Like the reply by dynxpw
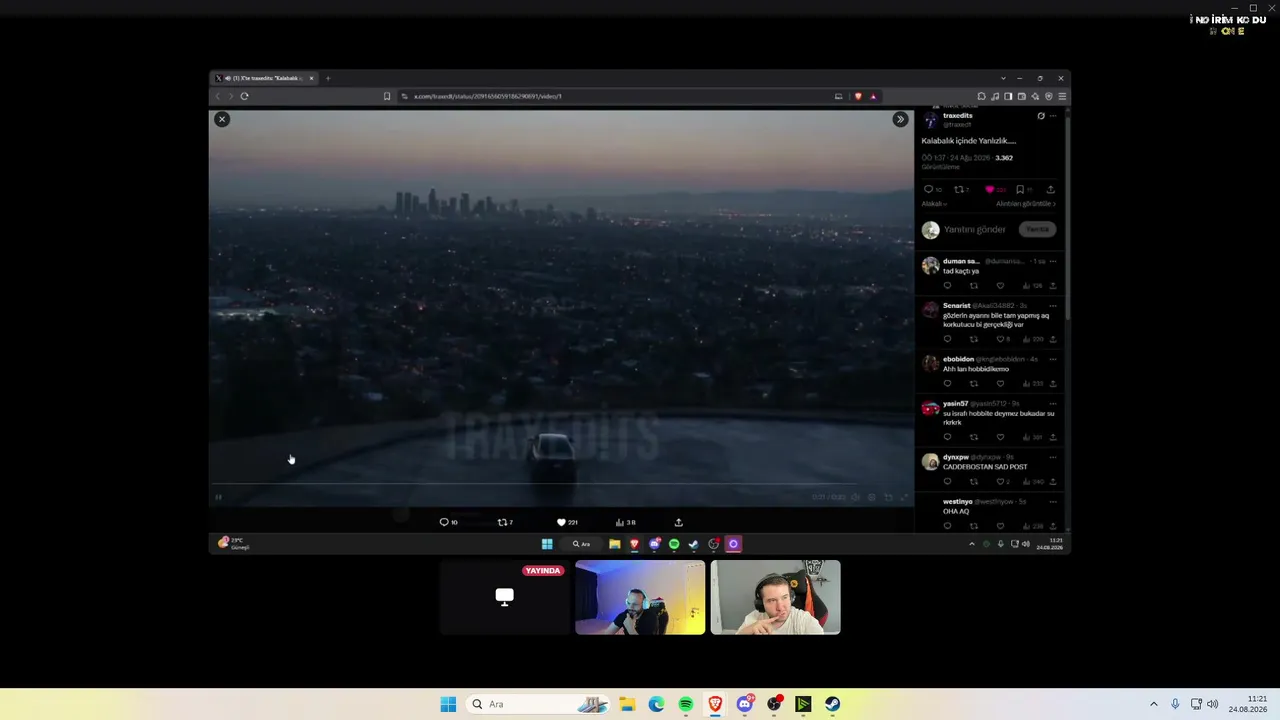This screenshot has width=1280, height=720. click(1000, 482)
